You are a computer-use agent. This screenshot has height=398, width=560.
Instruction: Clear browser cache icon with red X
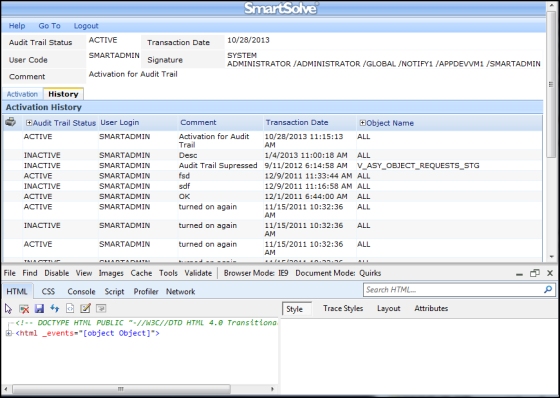(24, 309)
